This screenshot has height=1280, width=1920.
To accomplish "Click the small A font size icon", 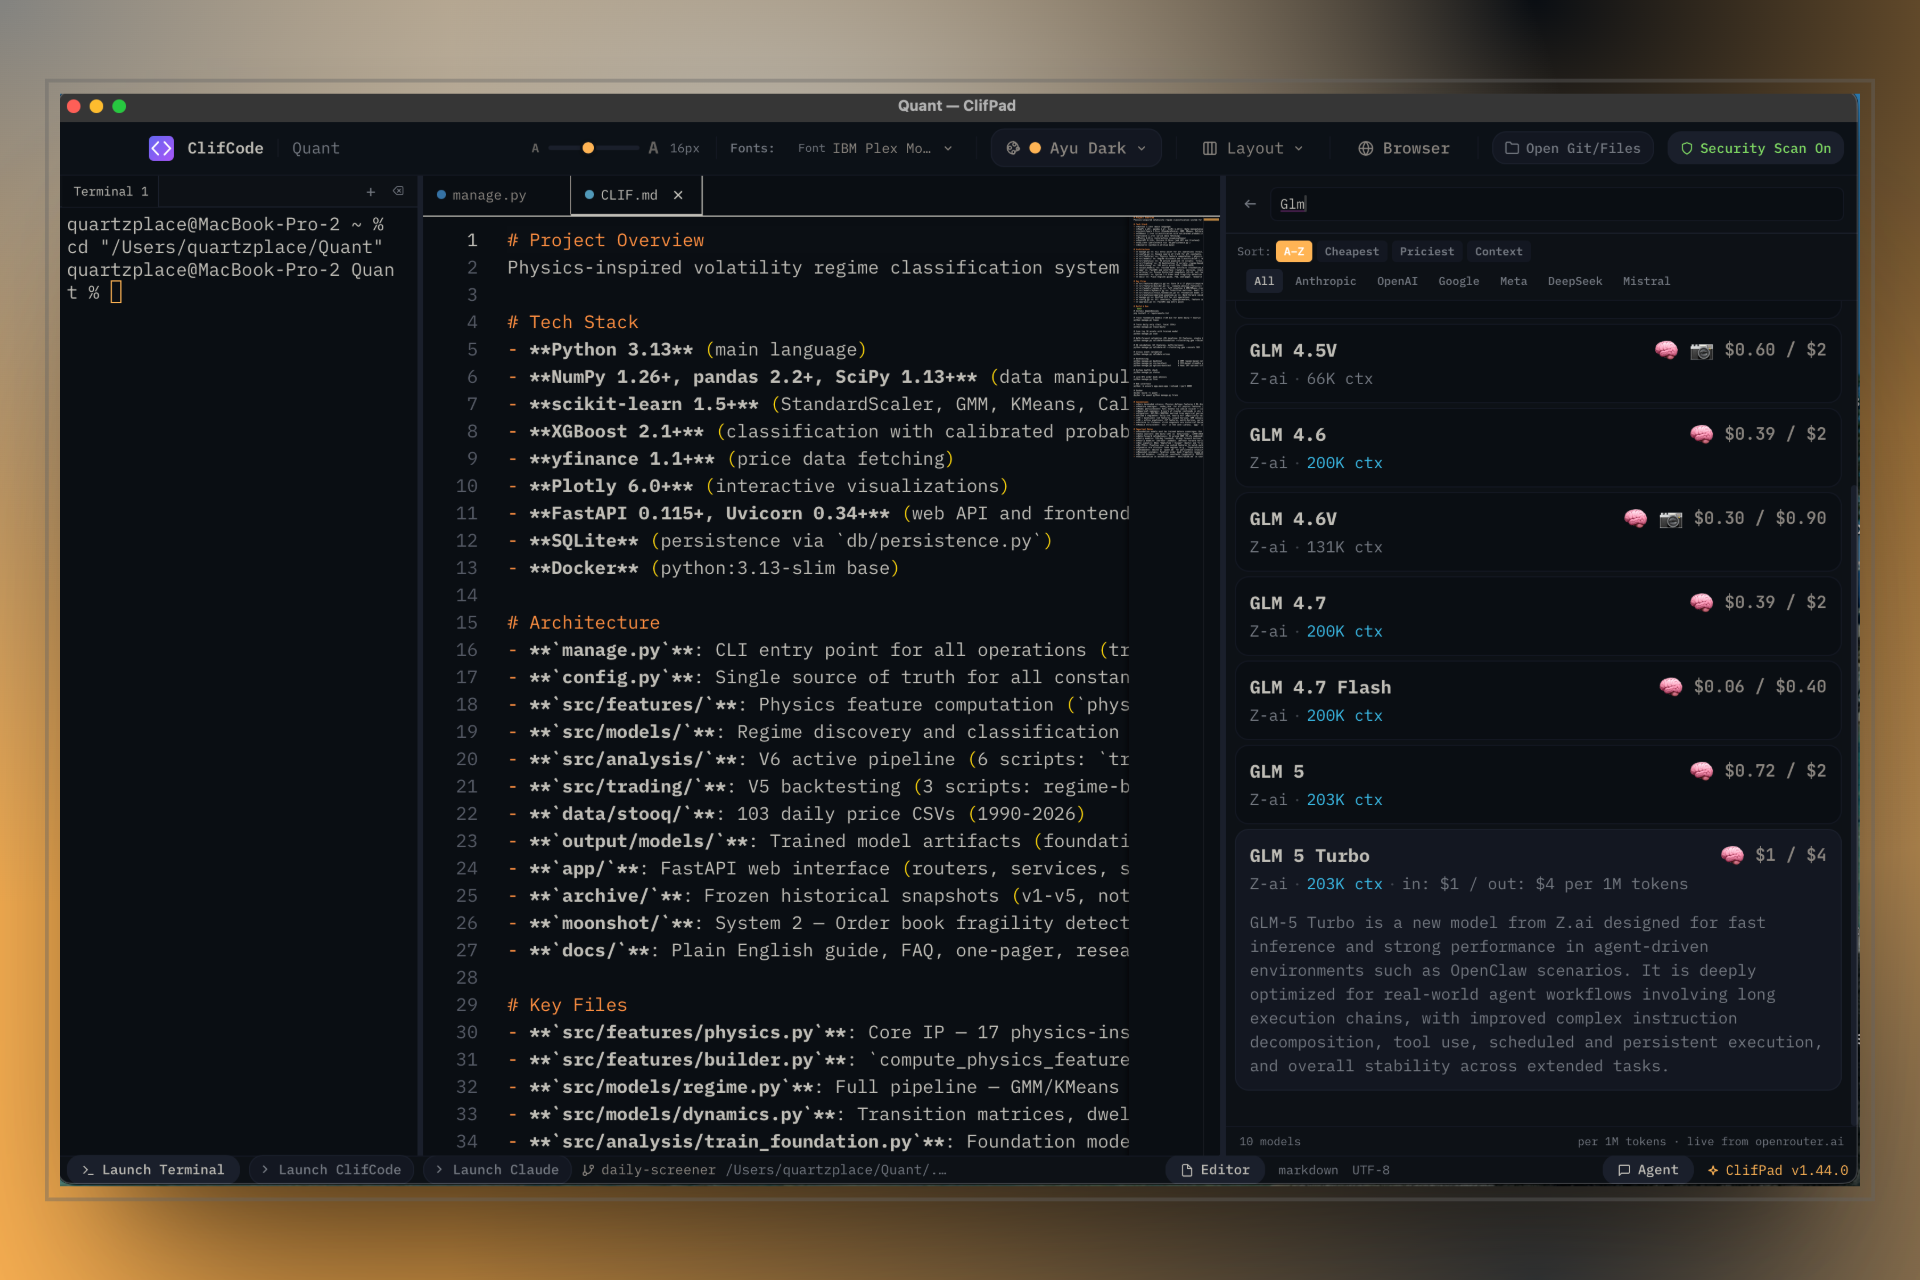I will click(x=535, y=148).
